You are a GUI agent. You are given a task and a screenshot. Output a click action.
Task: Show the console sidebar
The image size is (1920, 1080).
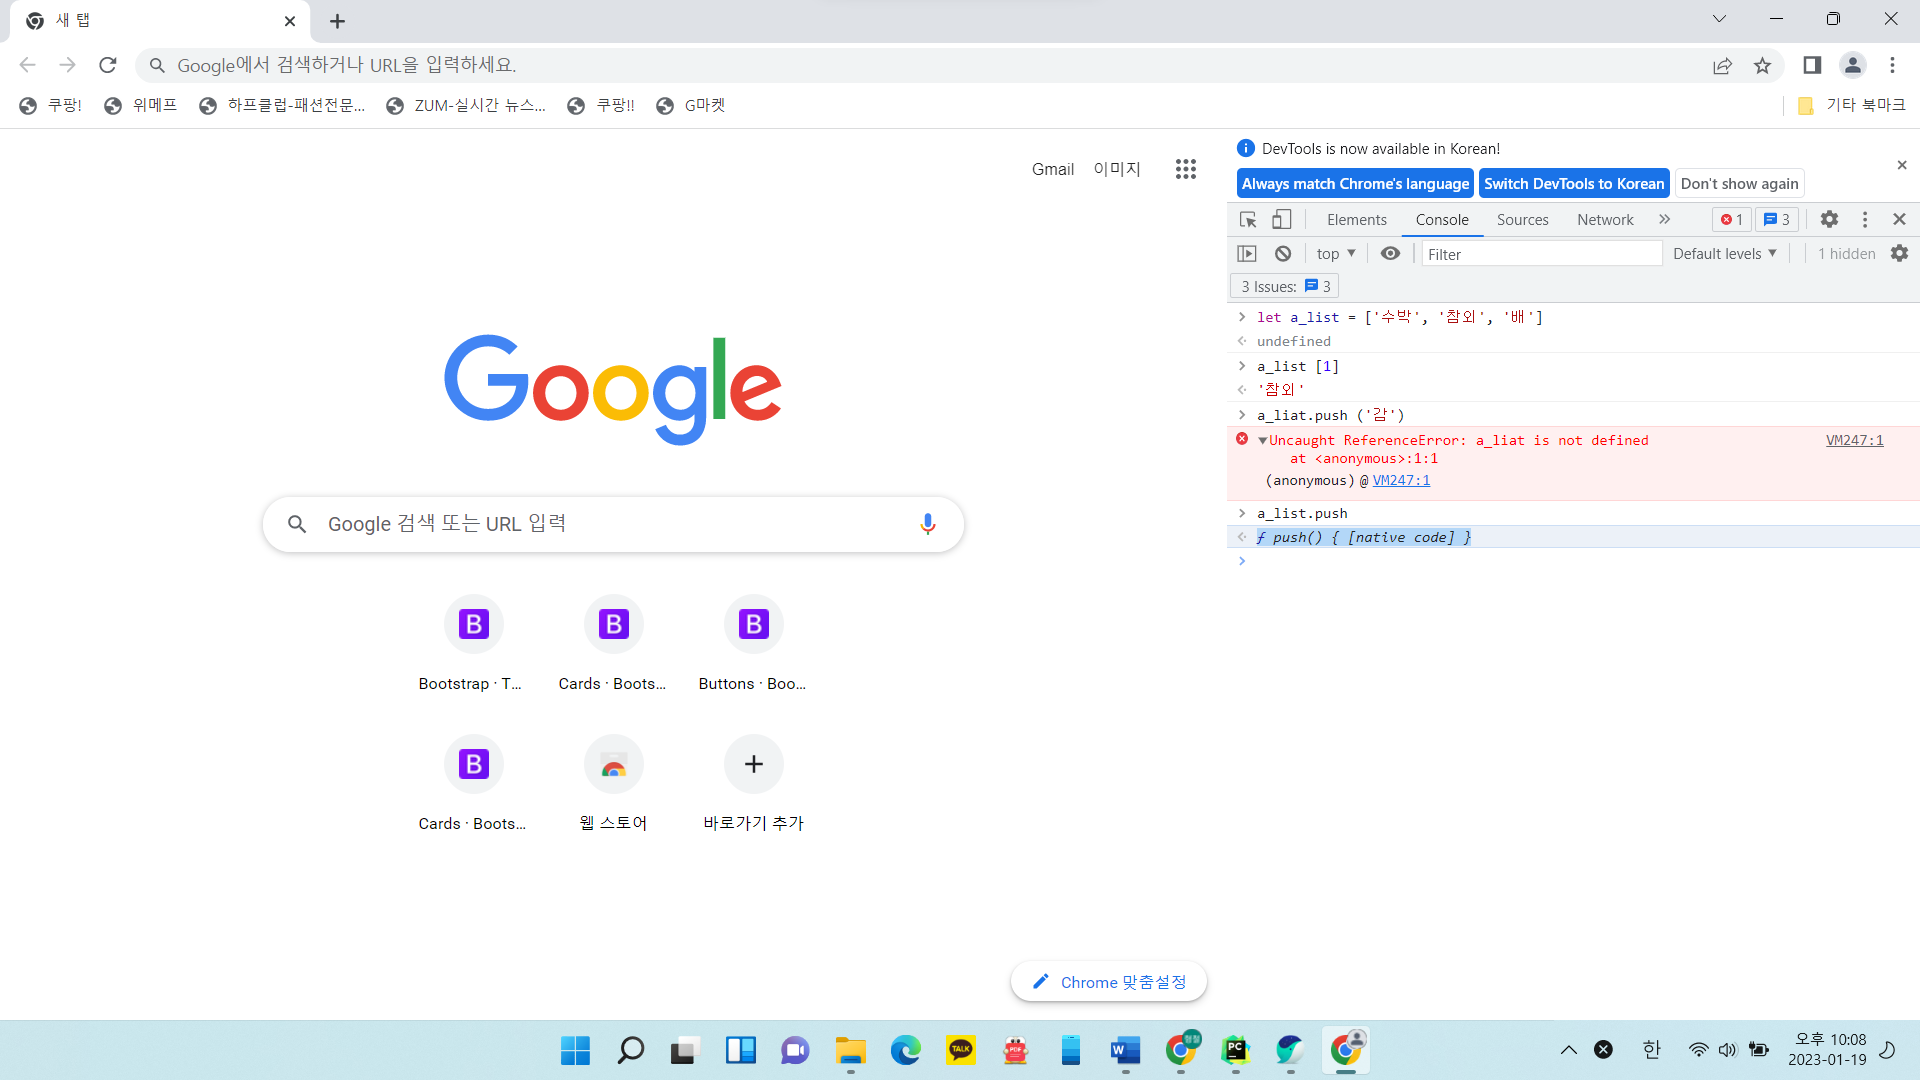[1247, 254]
